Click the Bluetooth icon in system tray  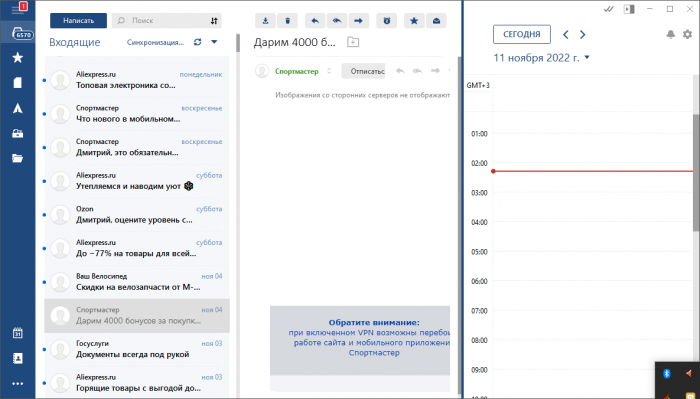667,374
